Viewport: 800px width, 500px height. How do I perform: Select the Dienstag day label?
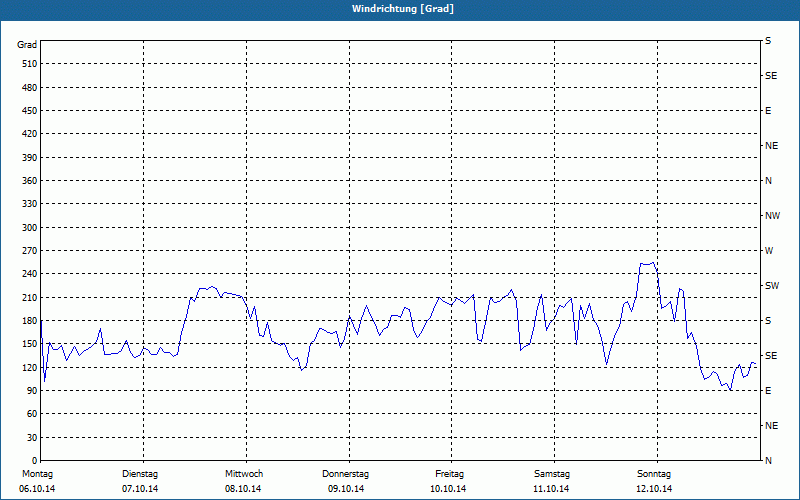[140, 474]
